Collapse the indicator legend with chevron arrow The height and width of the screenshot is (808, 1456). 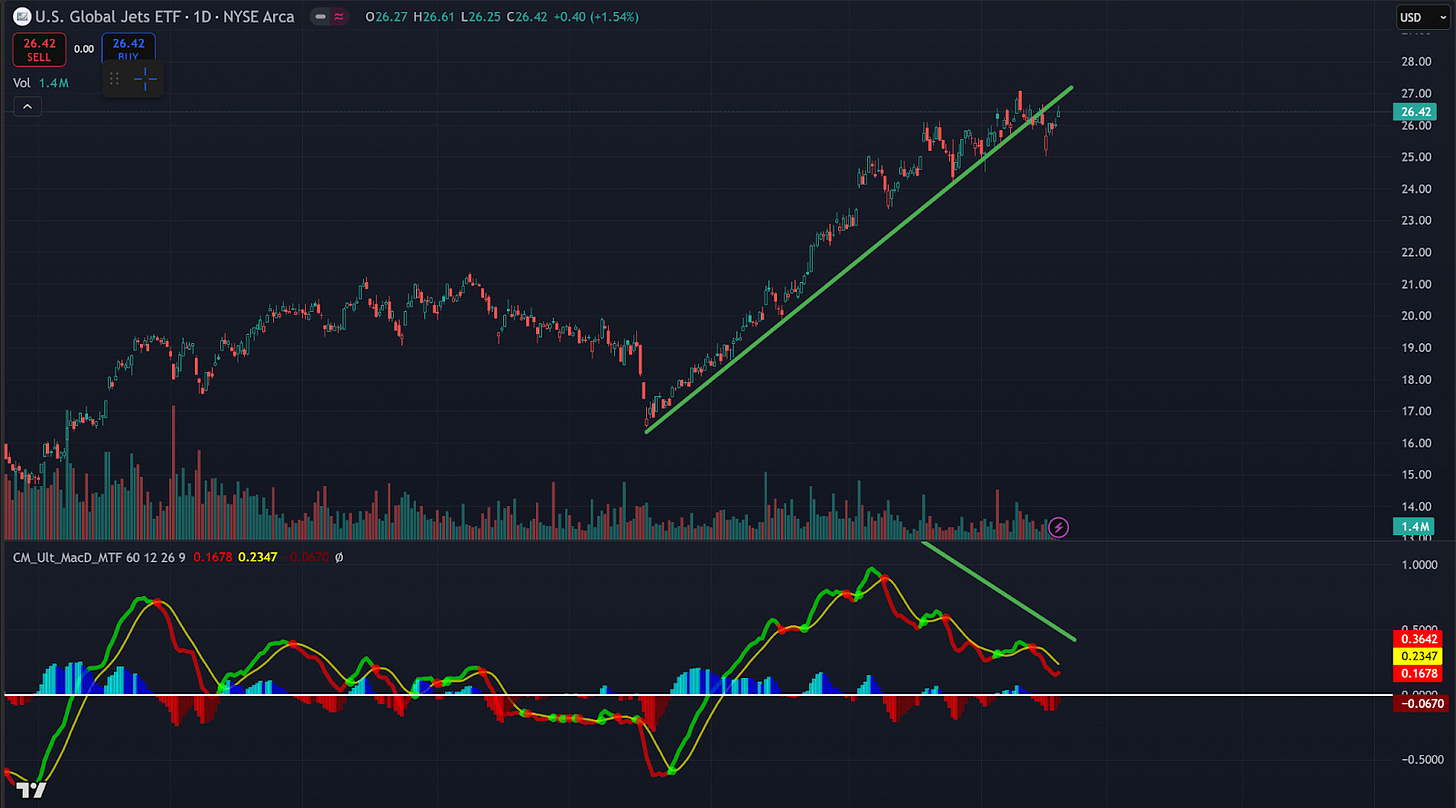pos(27,106)
